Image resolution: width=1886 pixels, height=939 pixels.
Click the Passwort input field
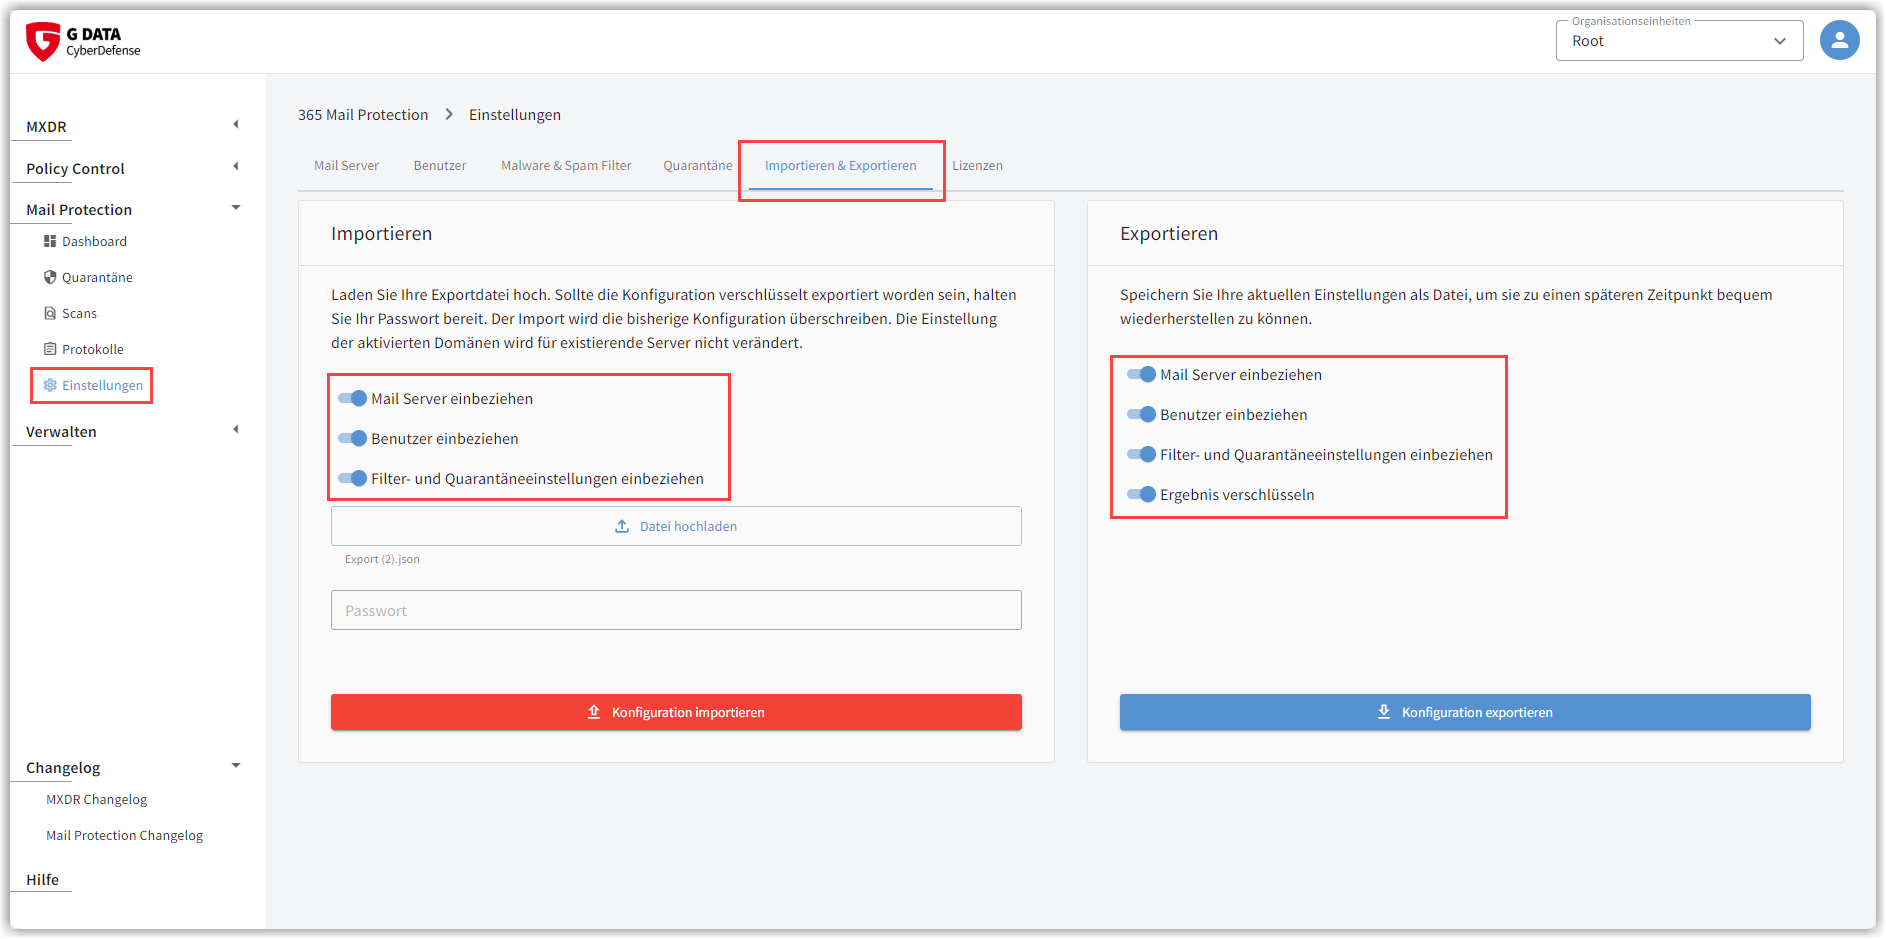[676, 610]
